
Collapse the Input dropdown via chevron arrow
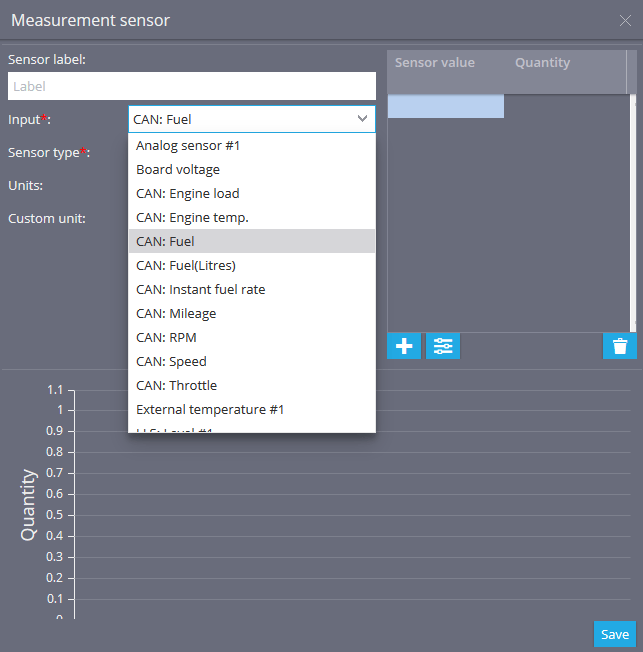[x=362, y=119]
